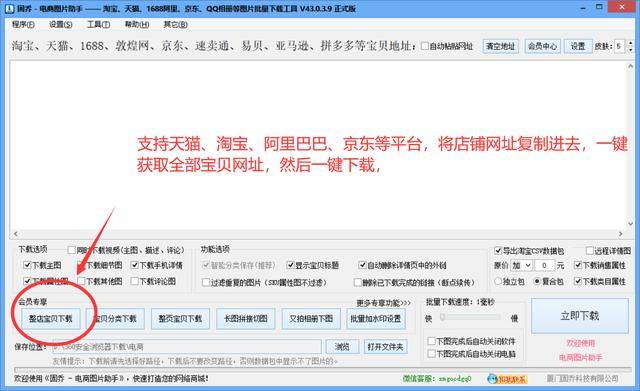Enable 自动粘贴网址 checkbox
Viewport: 640px width, 391px height.
click(x=425, y=46)
